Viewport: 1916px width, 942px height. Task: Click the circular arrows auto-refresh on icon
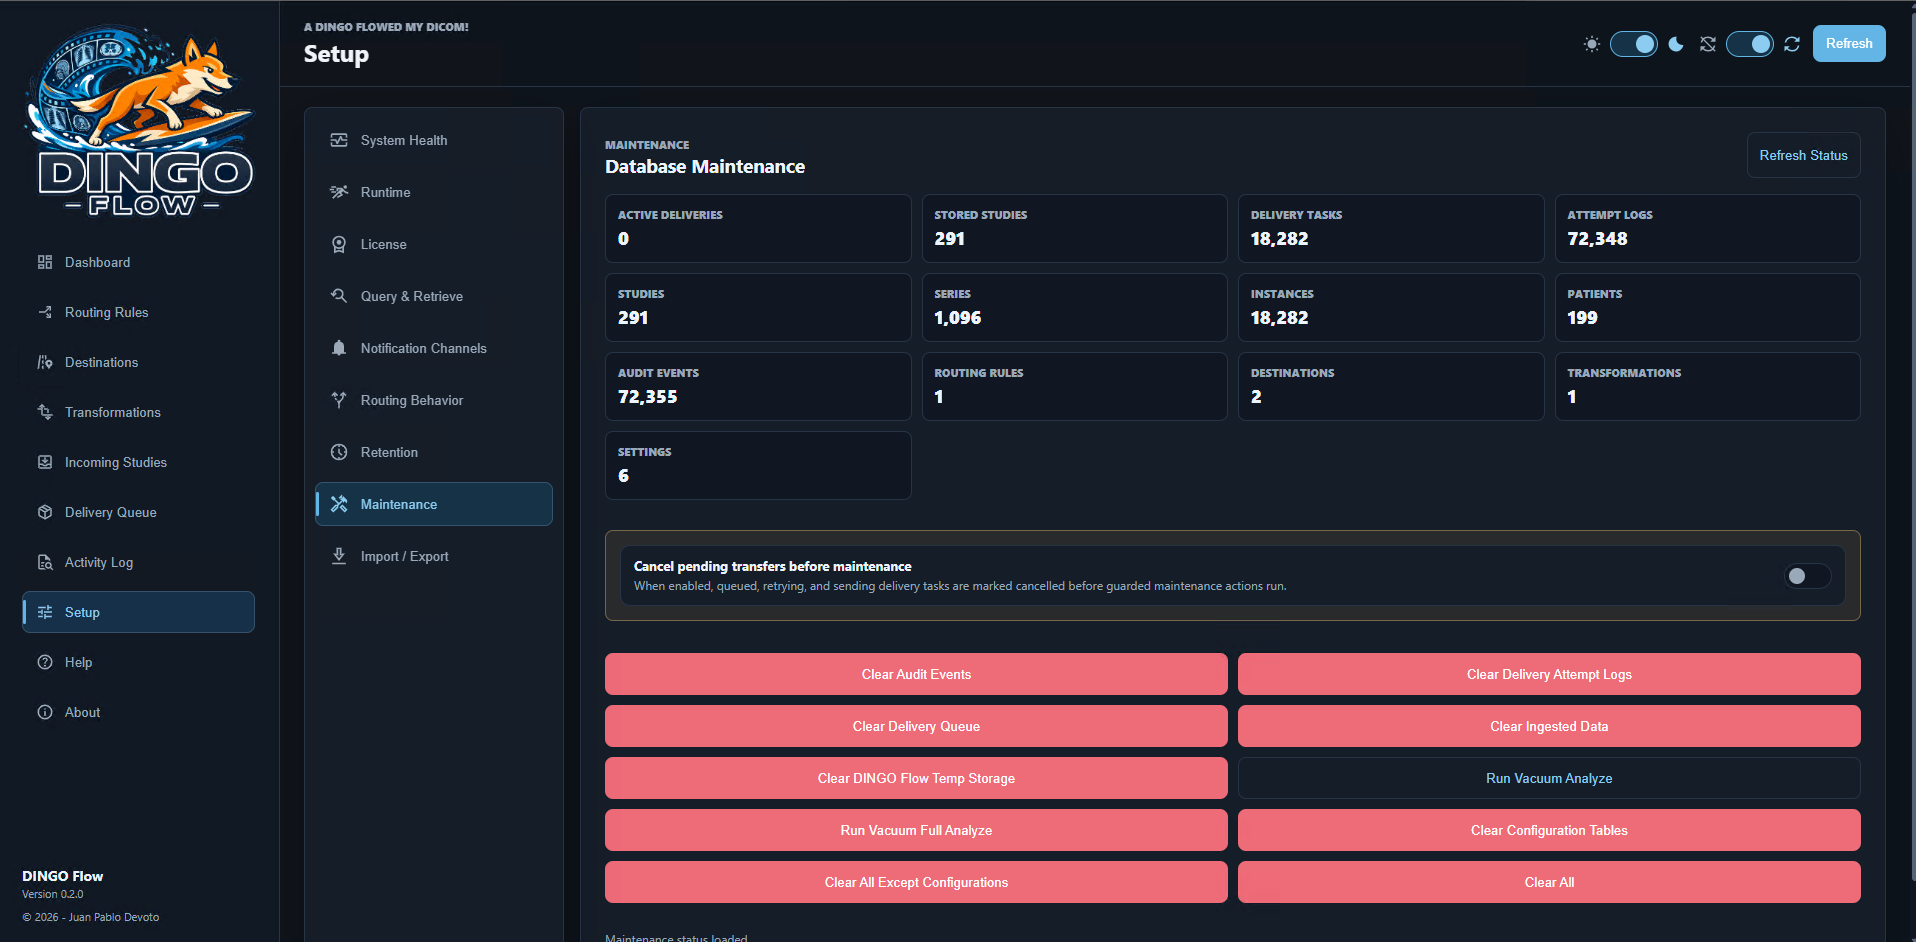(x=1792, y=44)
